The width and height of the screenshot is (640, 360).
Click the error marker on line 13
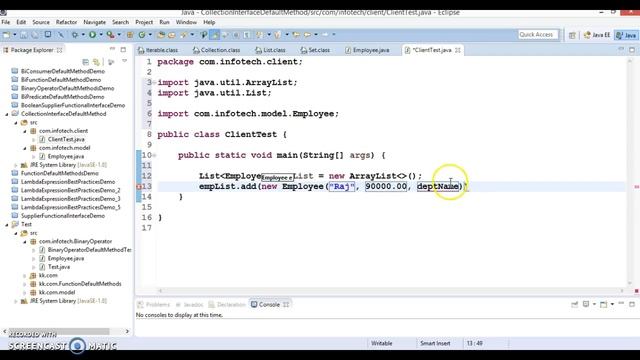(x=138, y=187)
